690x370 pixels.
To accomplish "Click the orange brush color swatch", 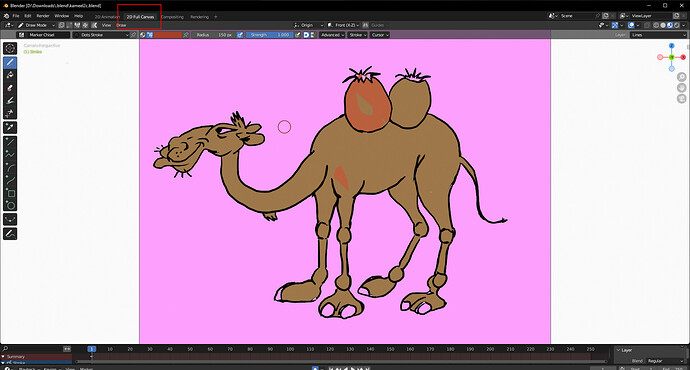I will [167, 35].
